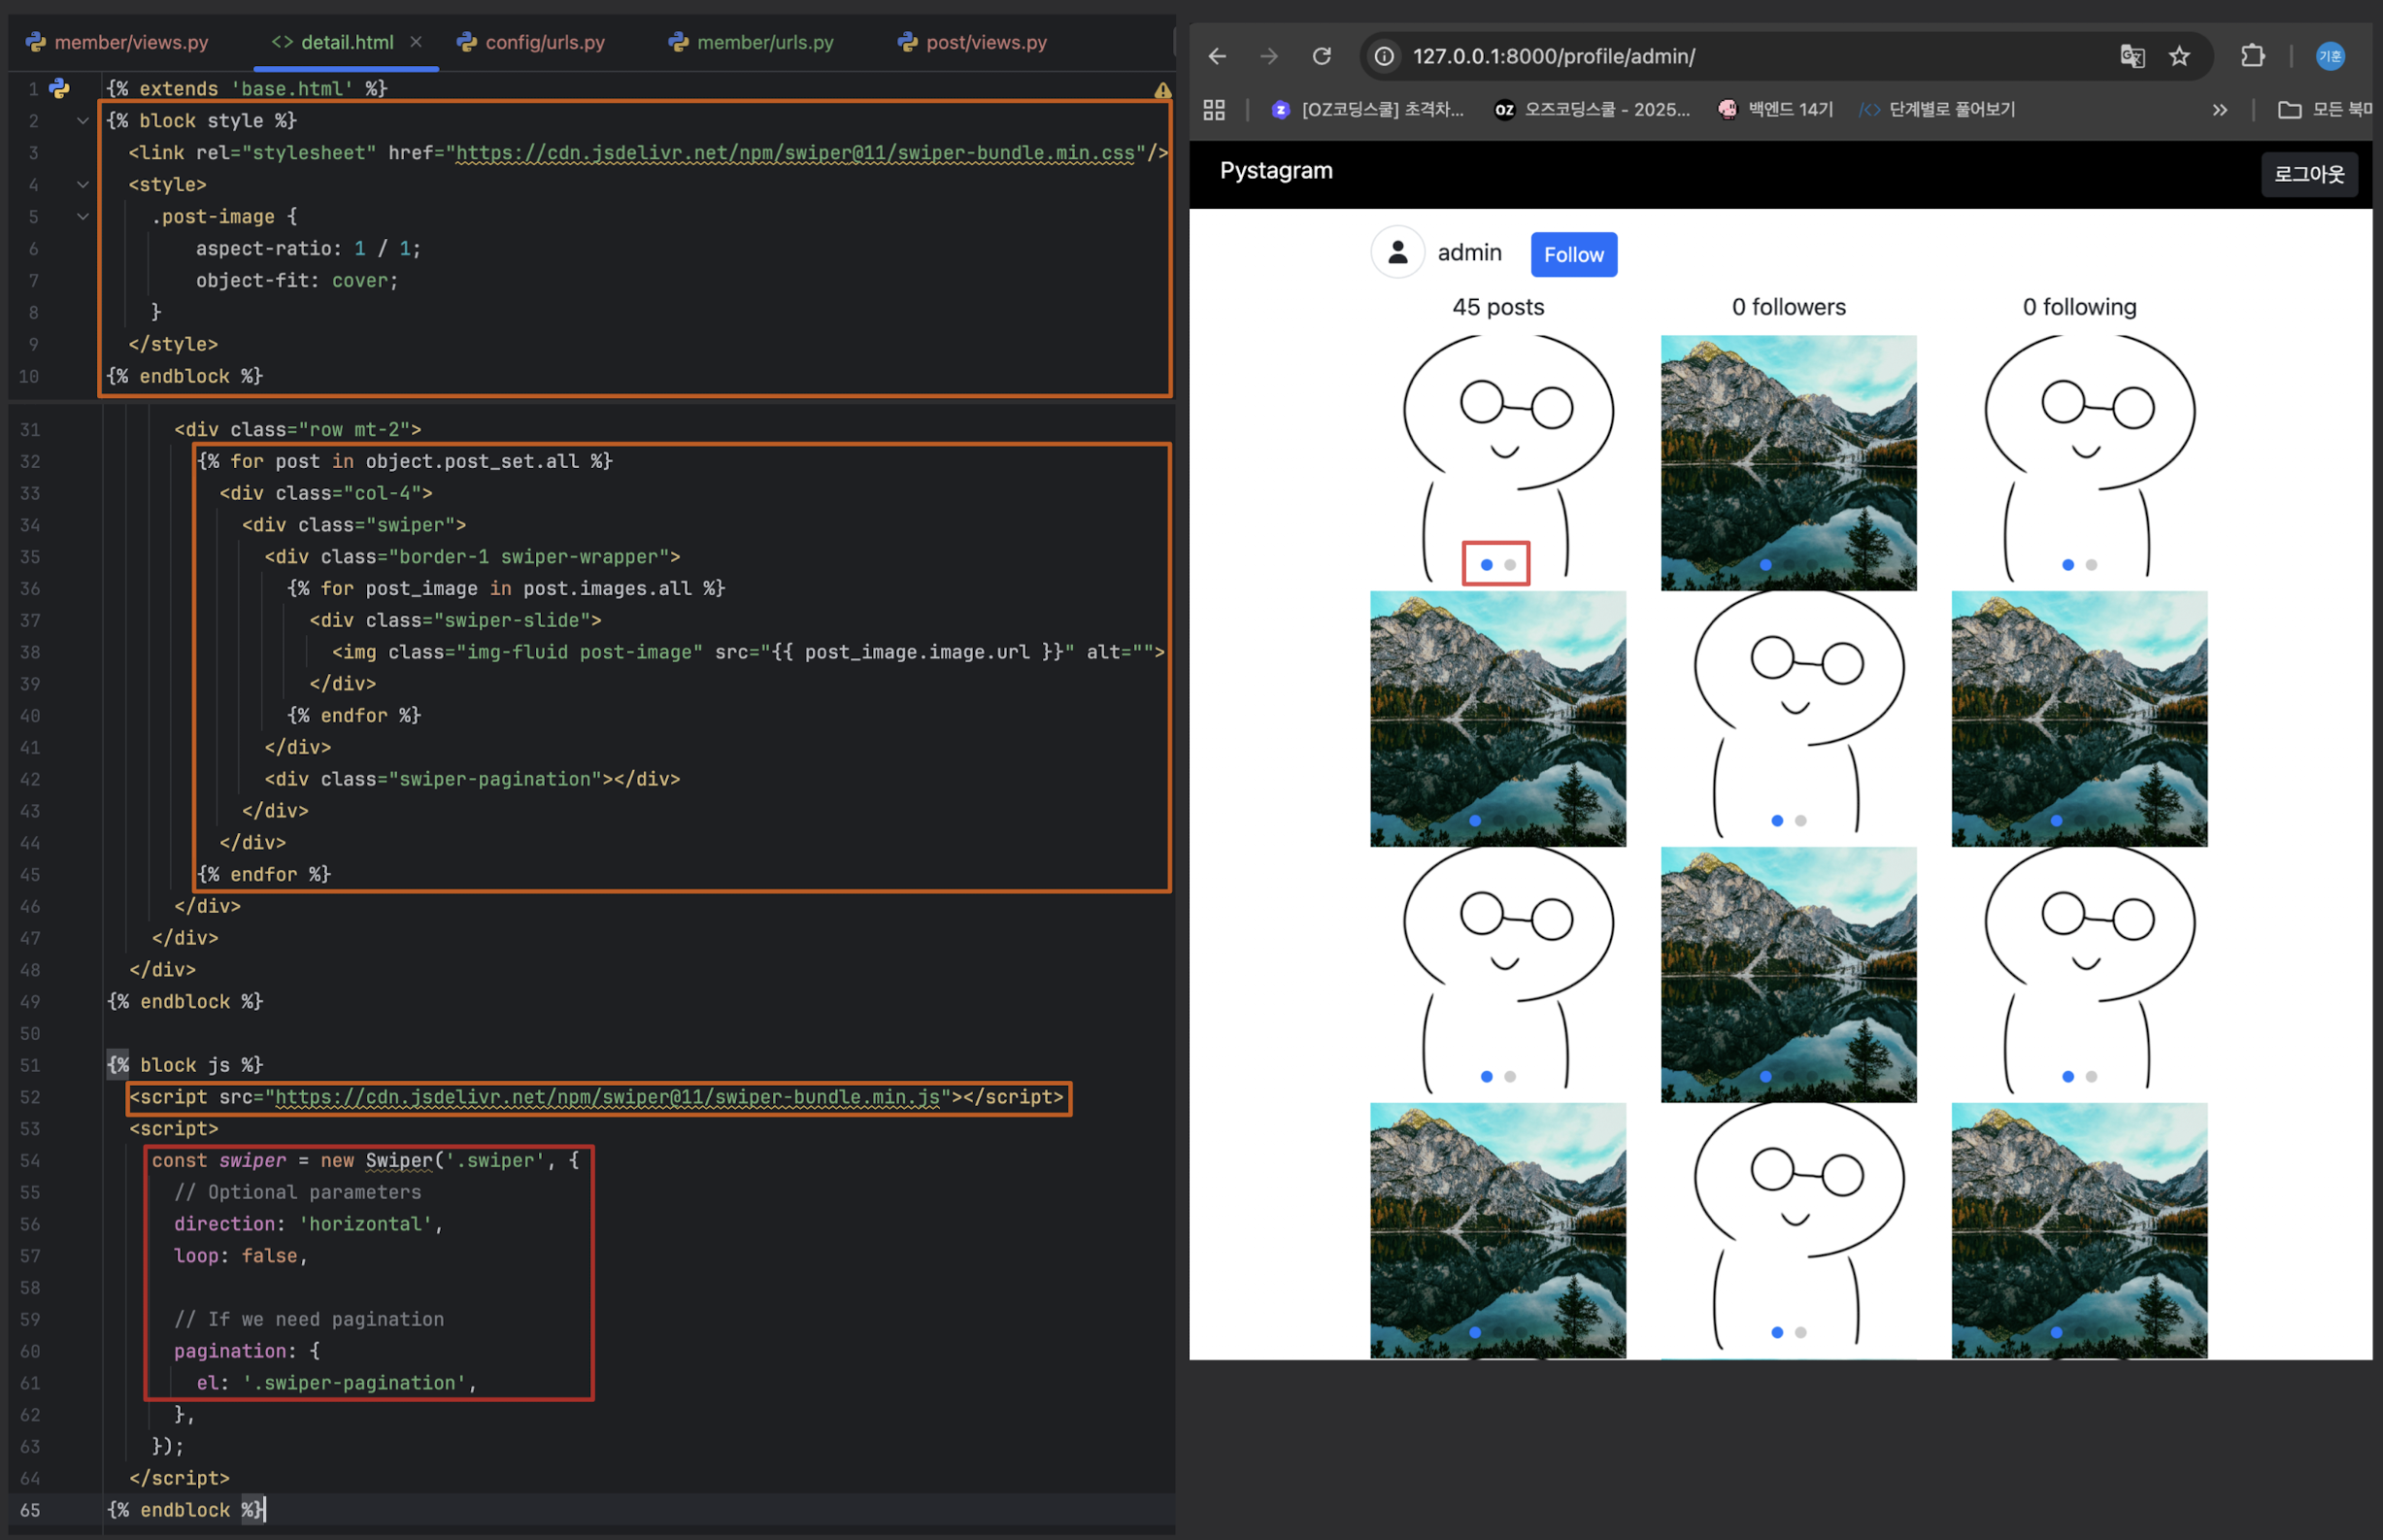Click the browser back arrow
2383x1540 pixels.
(1217, 56)
